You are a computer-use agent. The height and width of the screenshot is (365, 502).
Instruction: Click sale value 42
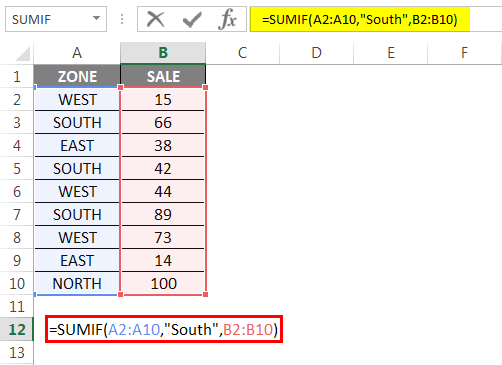[163, 168]
